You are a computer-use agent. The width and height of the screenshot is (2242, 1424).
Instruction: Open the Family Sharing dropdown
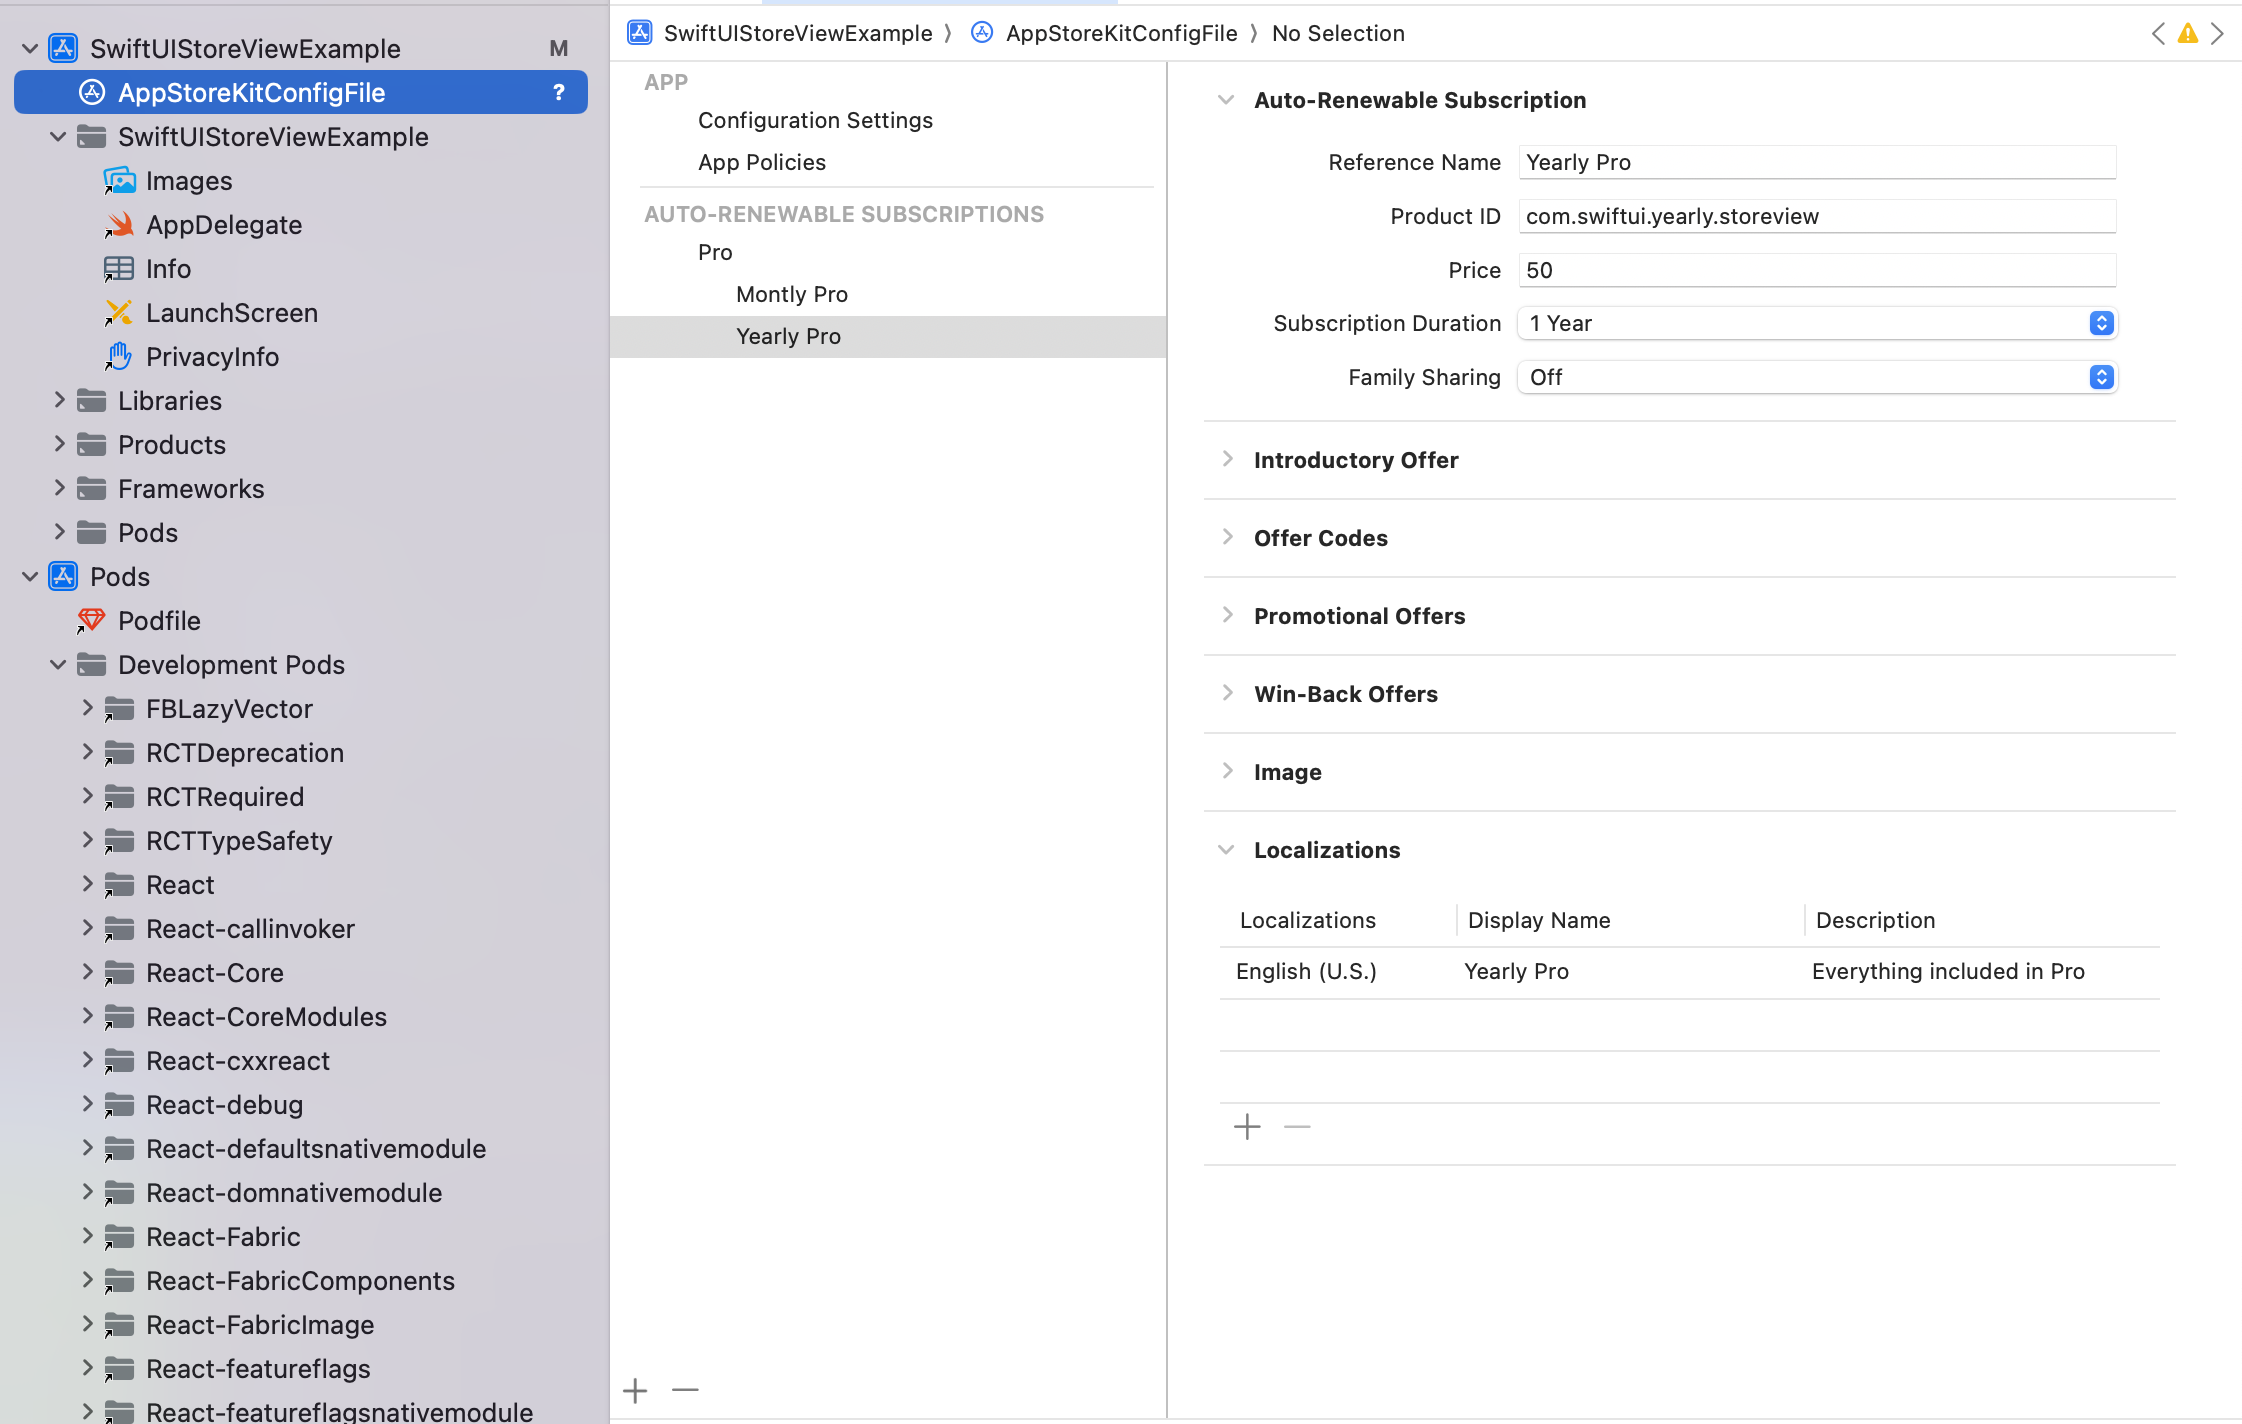click(1817, 377)
